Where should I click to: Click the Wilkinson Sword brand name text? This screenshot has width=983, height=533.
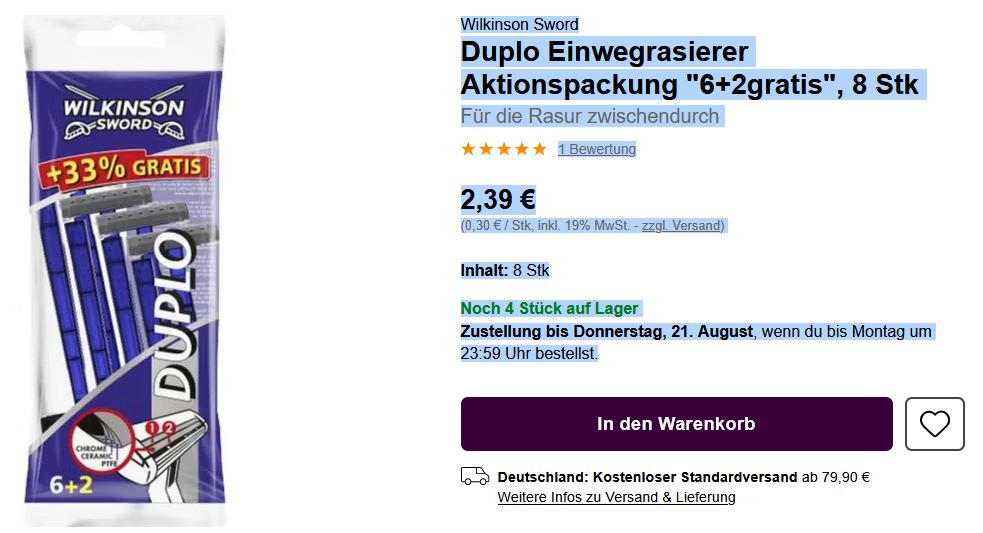(520, 24)
